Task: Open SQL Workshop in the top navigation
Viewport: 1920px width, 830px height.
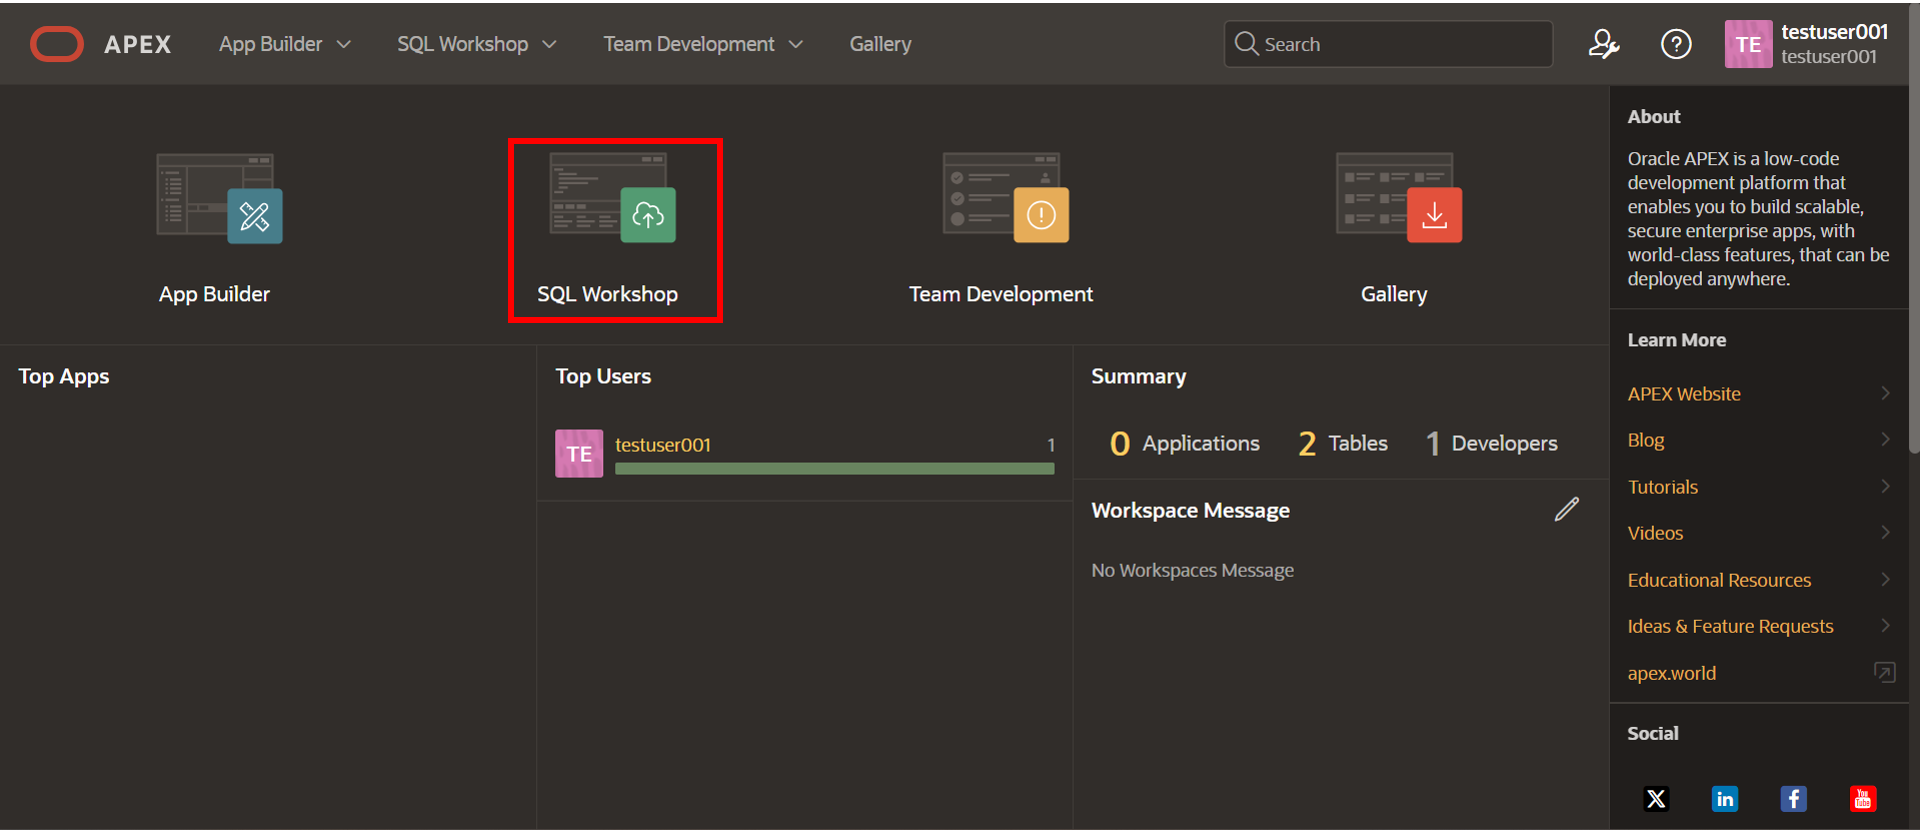Action: (462, 44)
